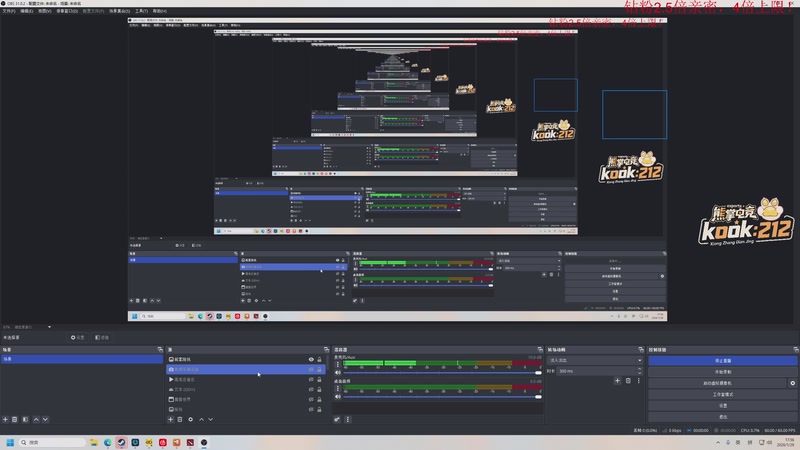Open Settings from the Controls panel
The image size is (800, 450).
[x=722, y=406]
